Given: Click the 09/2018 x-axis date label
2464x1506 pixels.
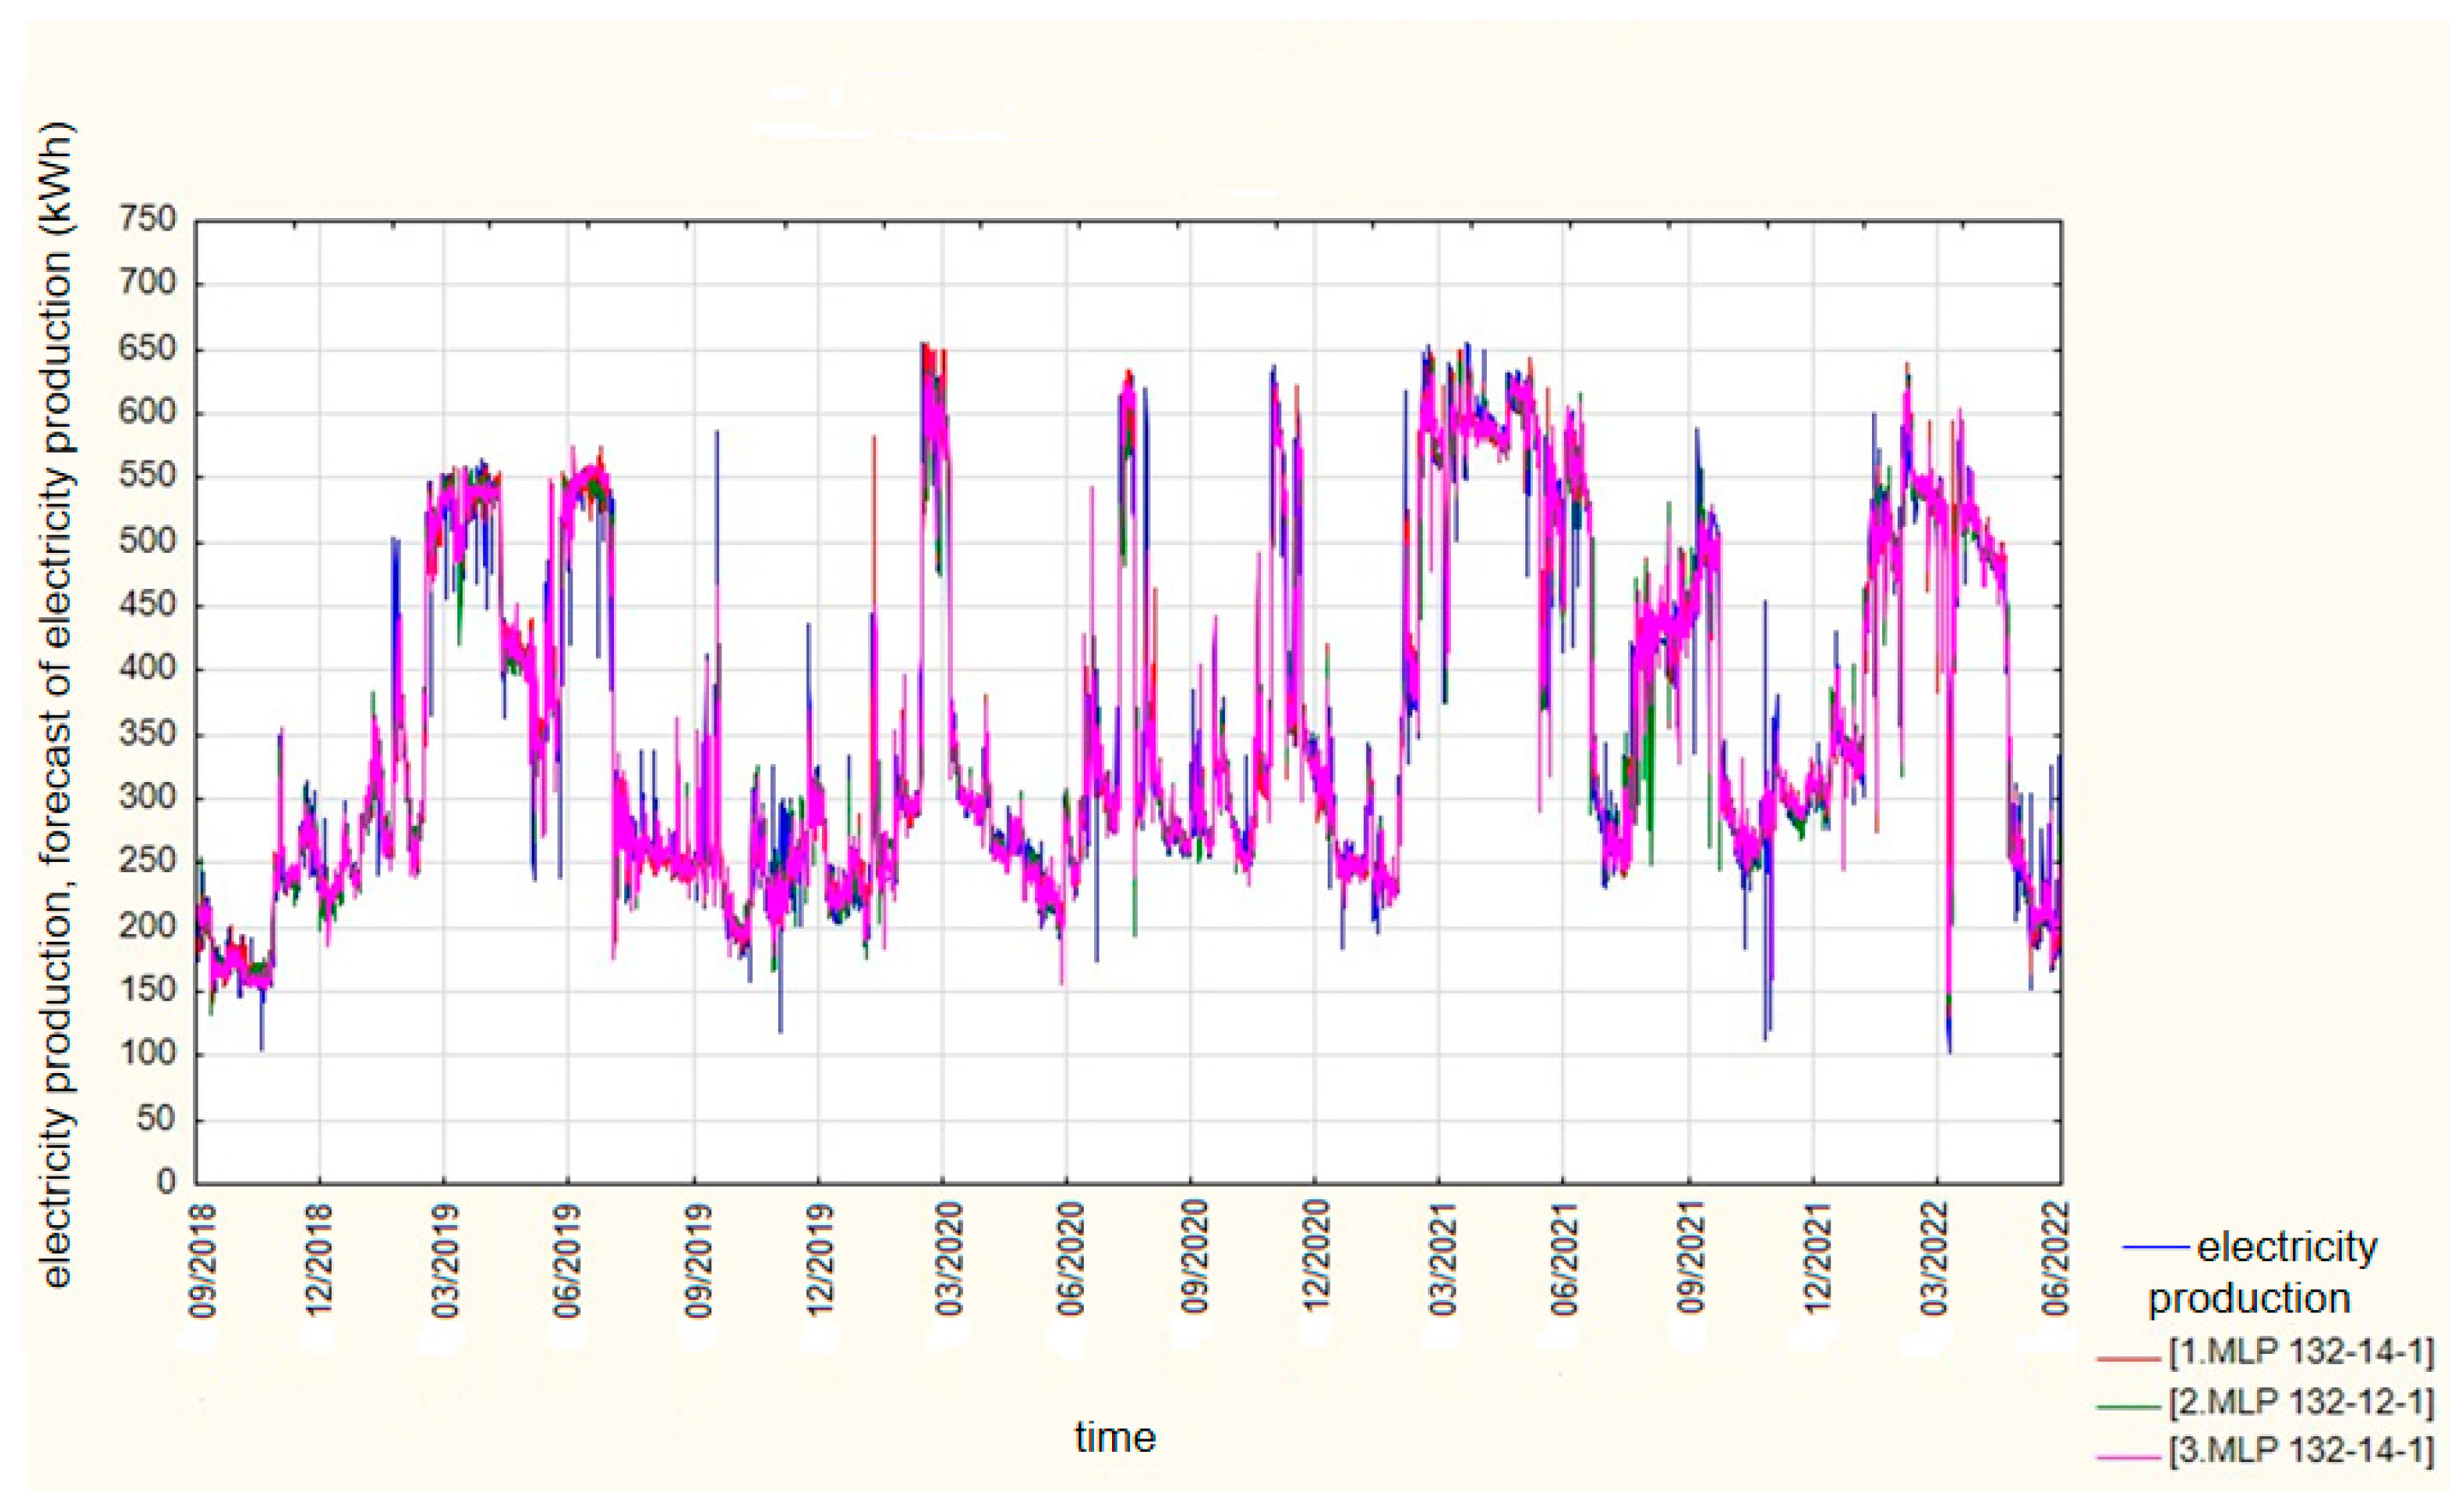Looking at the screenshot, I should [x=202, y=1260].
